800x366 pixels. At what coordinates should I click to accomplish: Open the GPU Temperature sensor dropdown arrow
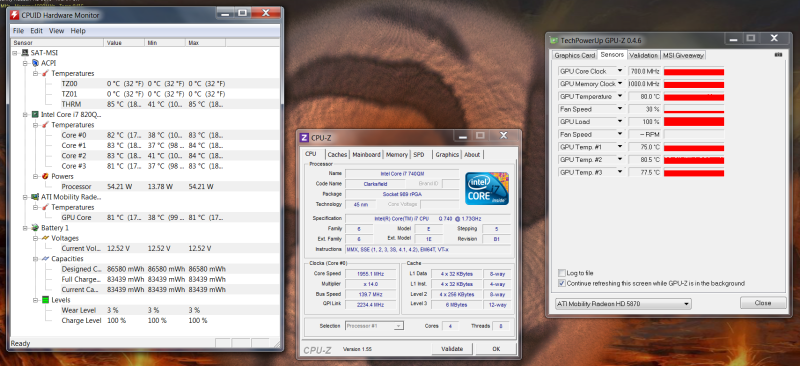[620, 96]
